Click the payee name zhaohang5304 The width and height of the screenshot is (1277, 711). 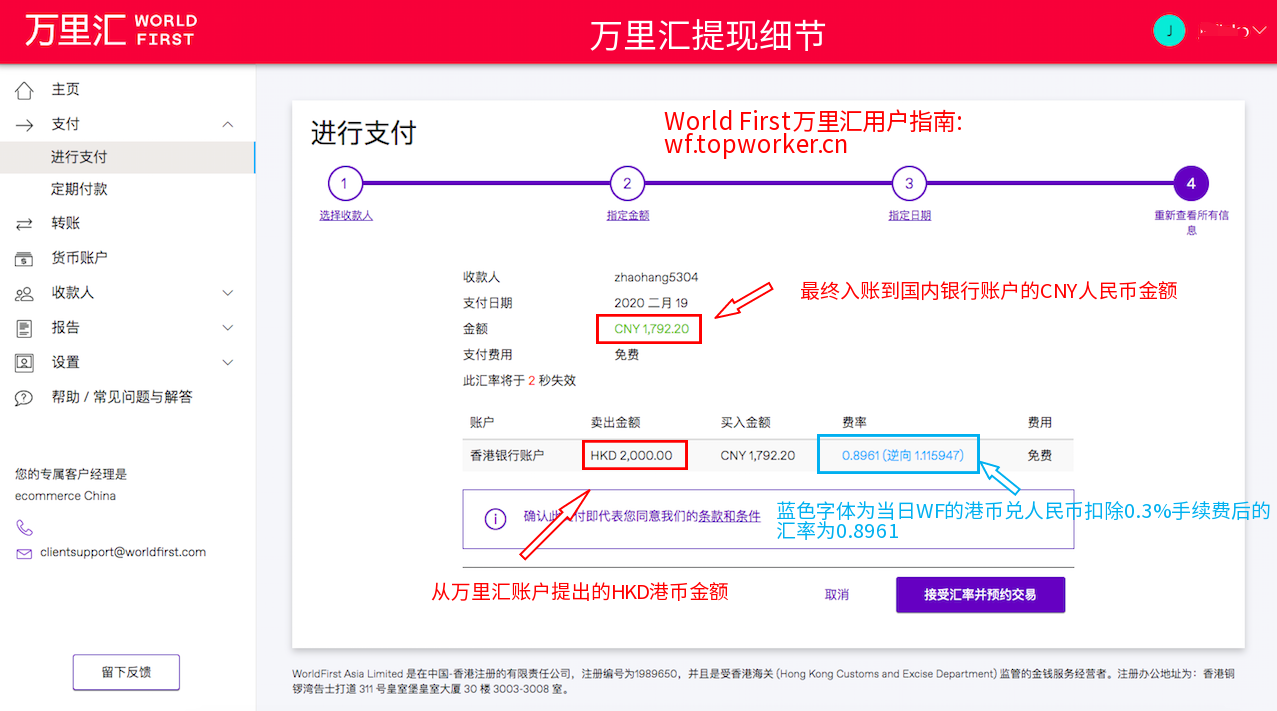point(656,277)
